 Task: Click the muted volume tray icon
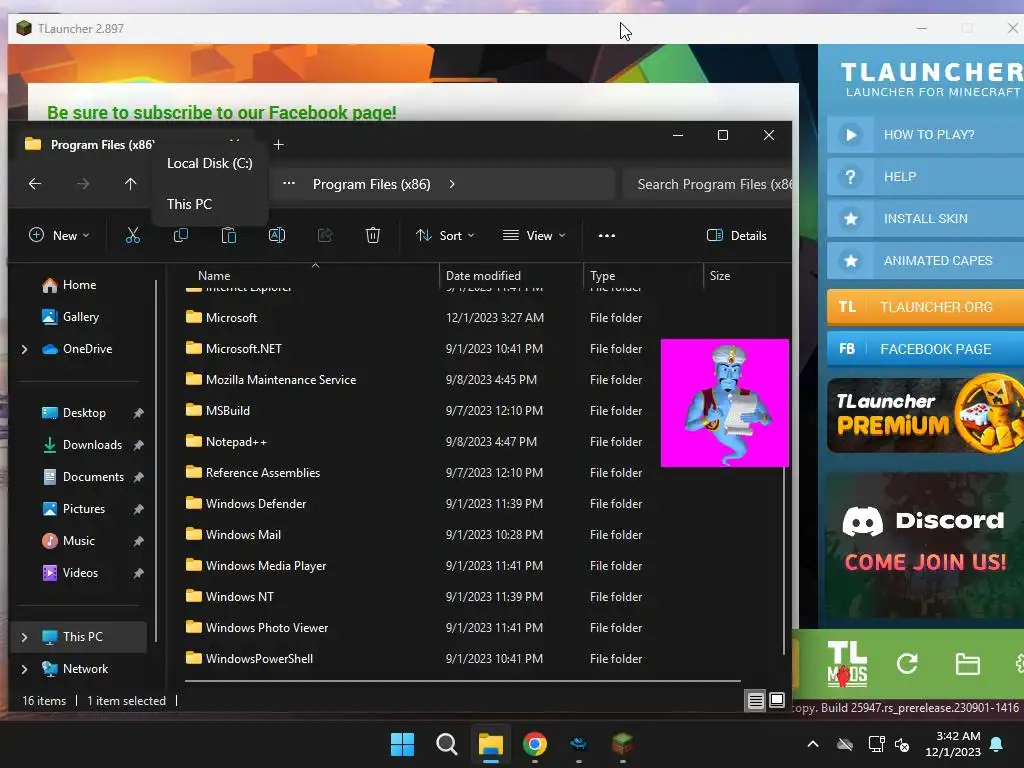click(x=902, y=744)
